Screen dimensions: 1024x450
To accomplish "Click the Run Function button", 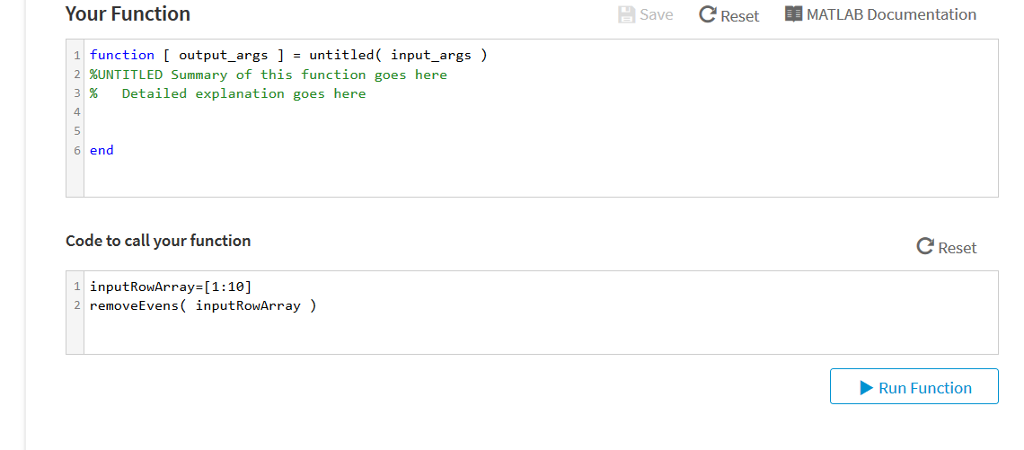I will pyautogui.click(x=914, y=386).
